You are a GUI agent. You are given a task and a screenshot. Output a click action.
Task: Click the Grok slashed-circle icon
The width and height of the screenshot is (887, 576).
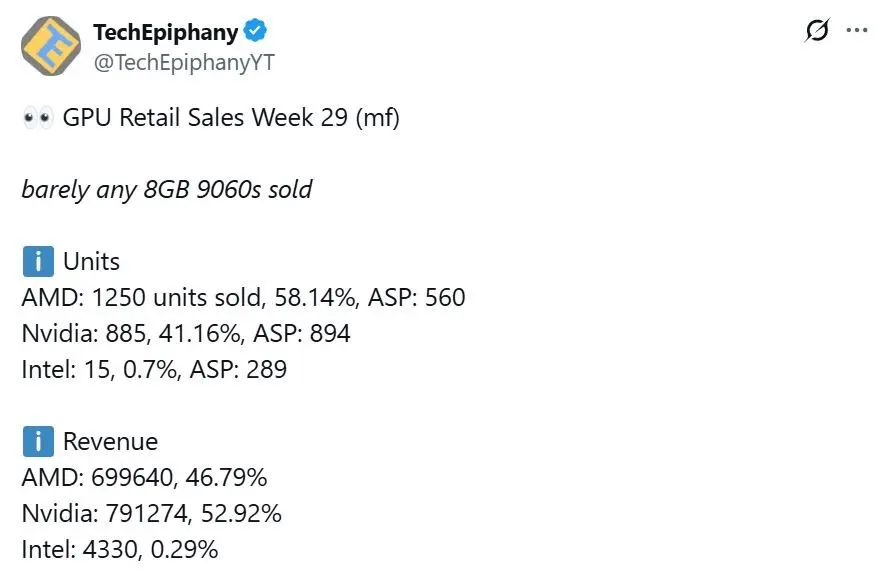[816, 31]
